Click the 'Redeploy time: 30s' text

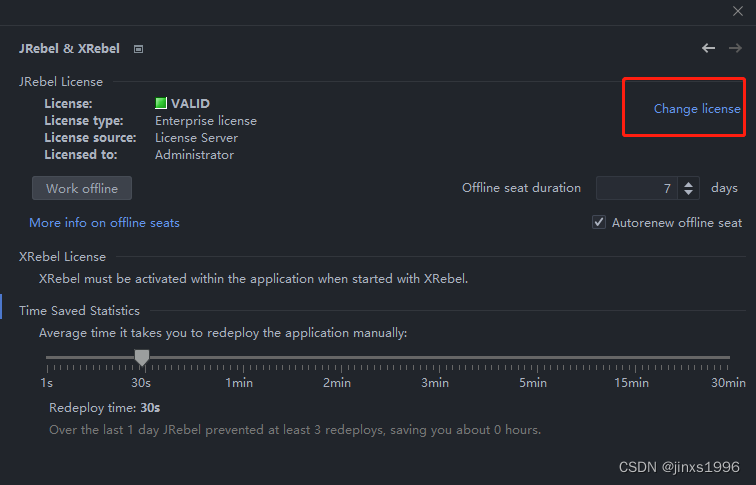tap(105, 408)
